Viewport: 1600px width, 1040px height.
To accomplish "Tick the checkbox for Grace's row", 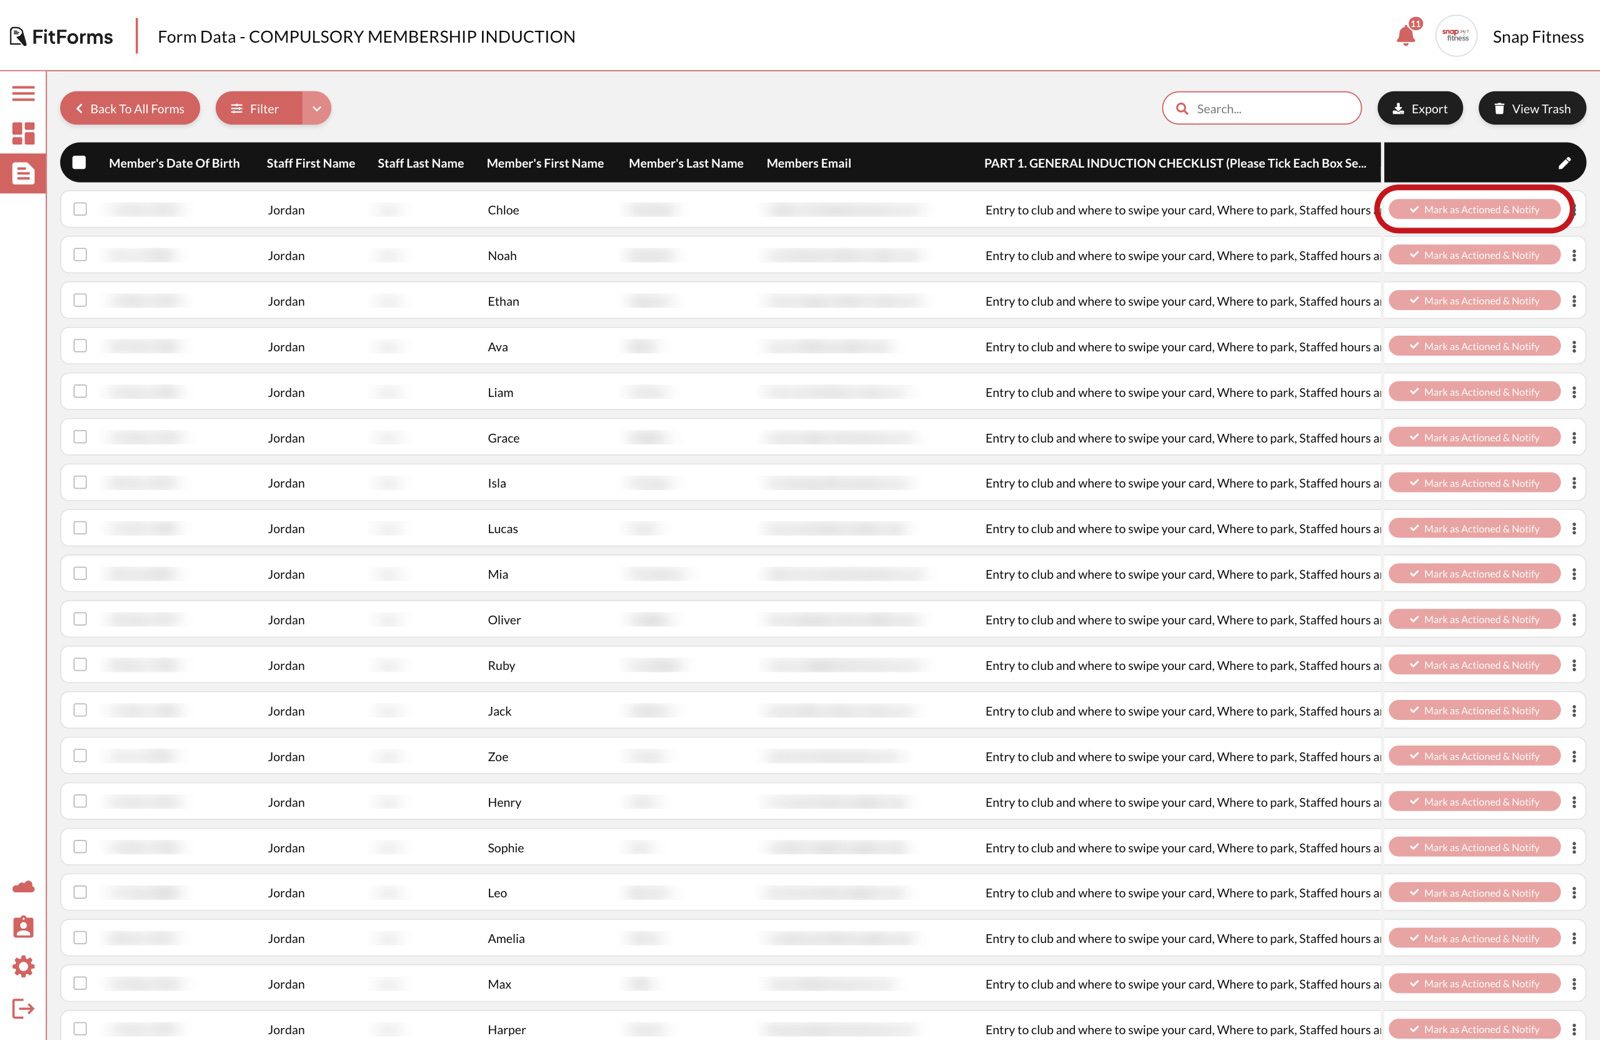I will tap(80, 437).
